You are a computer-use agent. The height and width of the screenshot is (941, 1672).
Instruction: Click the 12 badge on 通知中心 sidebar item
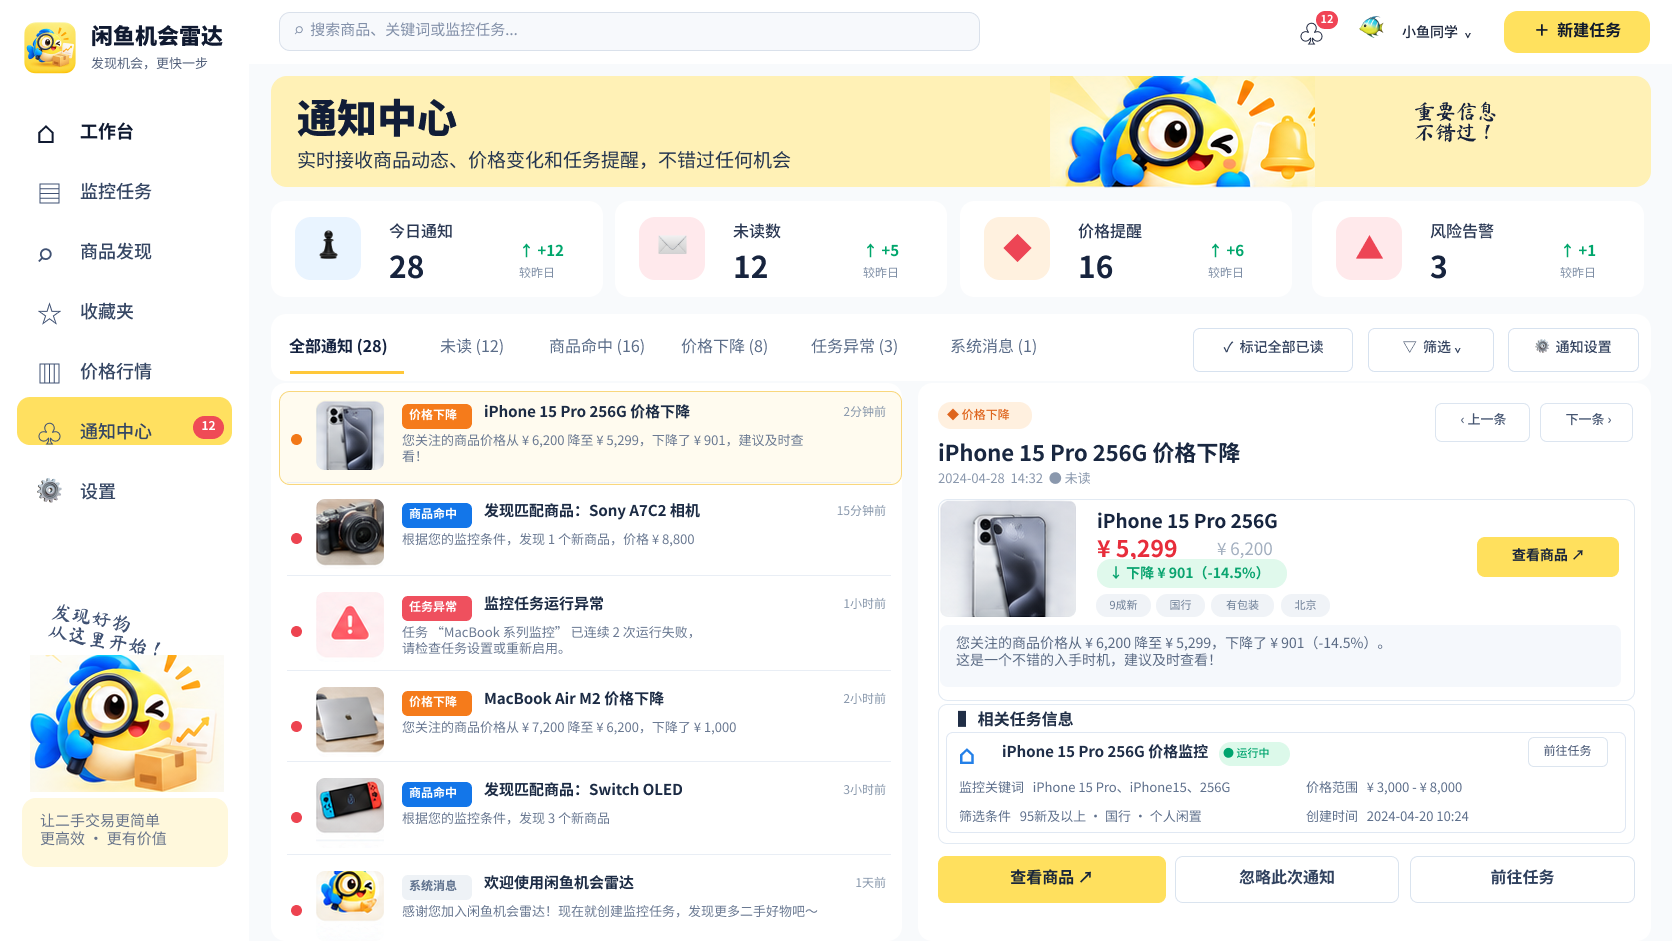coord(208,427)
